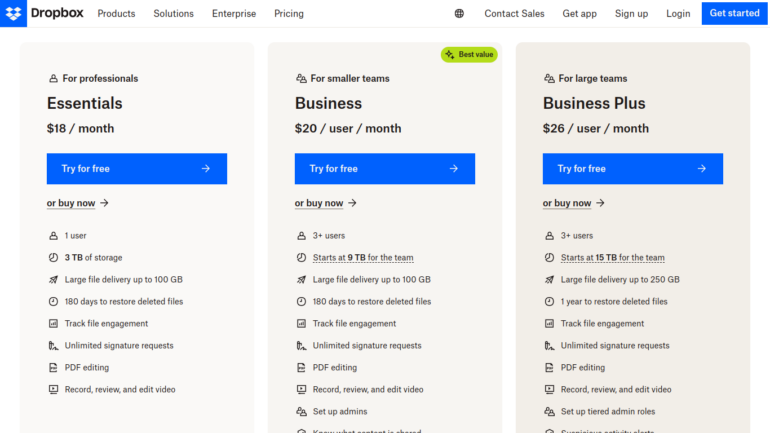
Task: Click the paper plane icon beside 250 GB delivery
Action: [x=549, y=280]
